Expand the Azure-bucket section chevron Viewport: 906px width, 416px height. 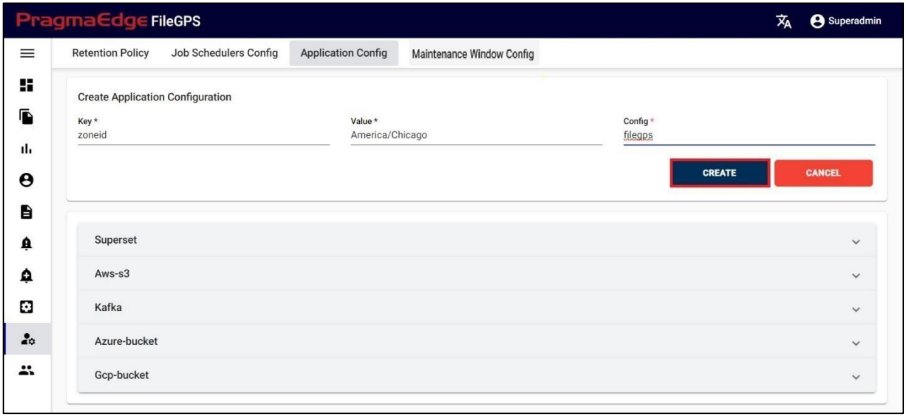[x=856, y=343]
